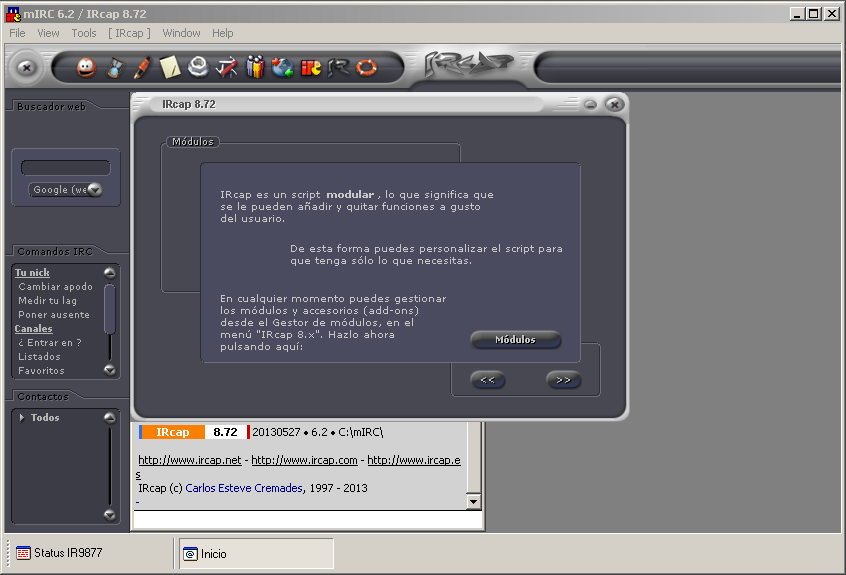Open the people group toolbar icon
The height and width of the screenshot is (575, 846).
click(x=255, y=68)
